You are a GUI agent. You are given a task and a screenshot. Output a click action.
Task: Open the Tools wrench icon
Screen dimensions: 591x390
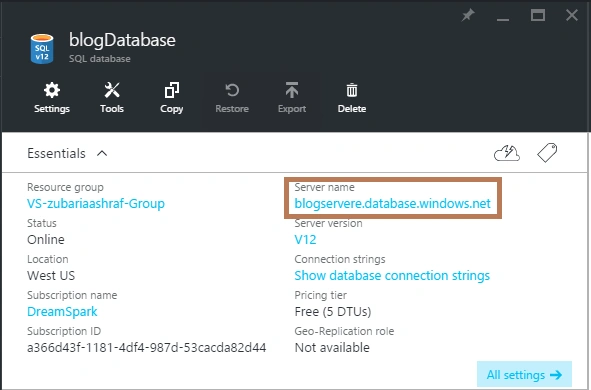(x=112, y=90)
